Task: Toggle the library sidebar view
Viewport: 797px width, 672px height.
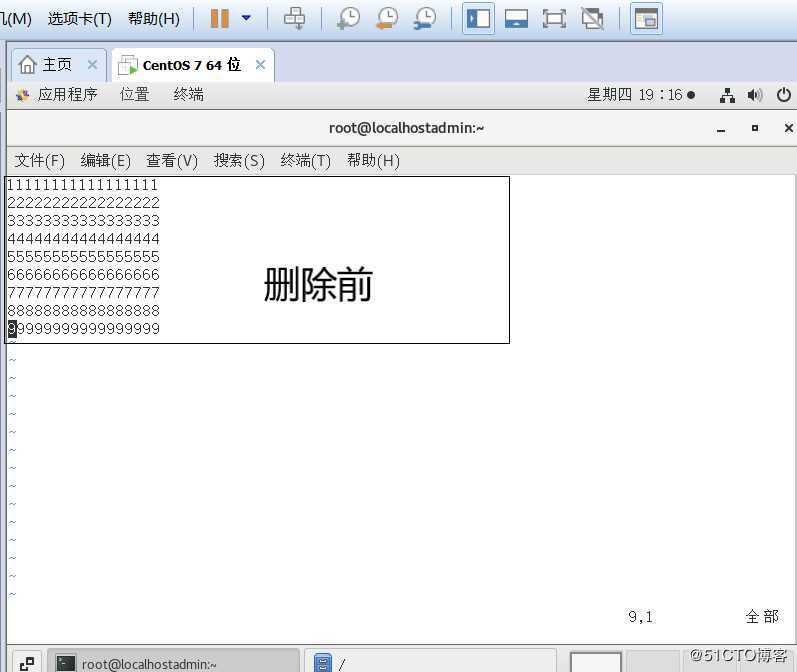Action: pyautogui.click(x=478, y=19)
